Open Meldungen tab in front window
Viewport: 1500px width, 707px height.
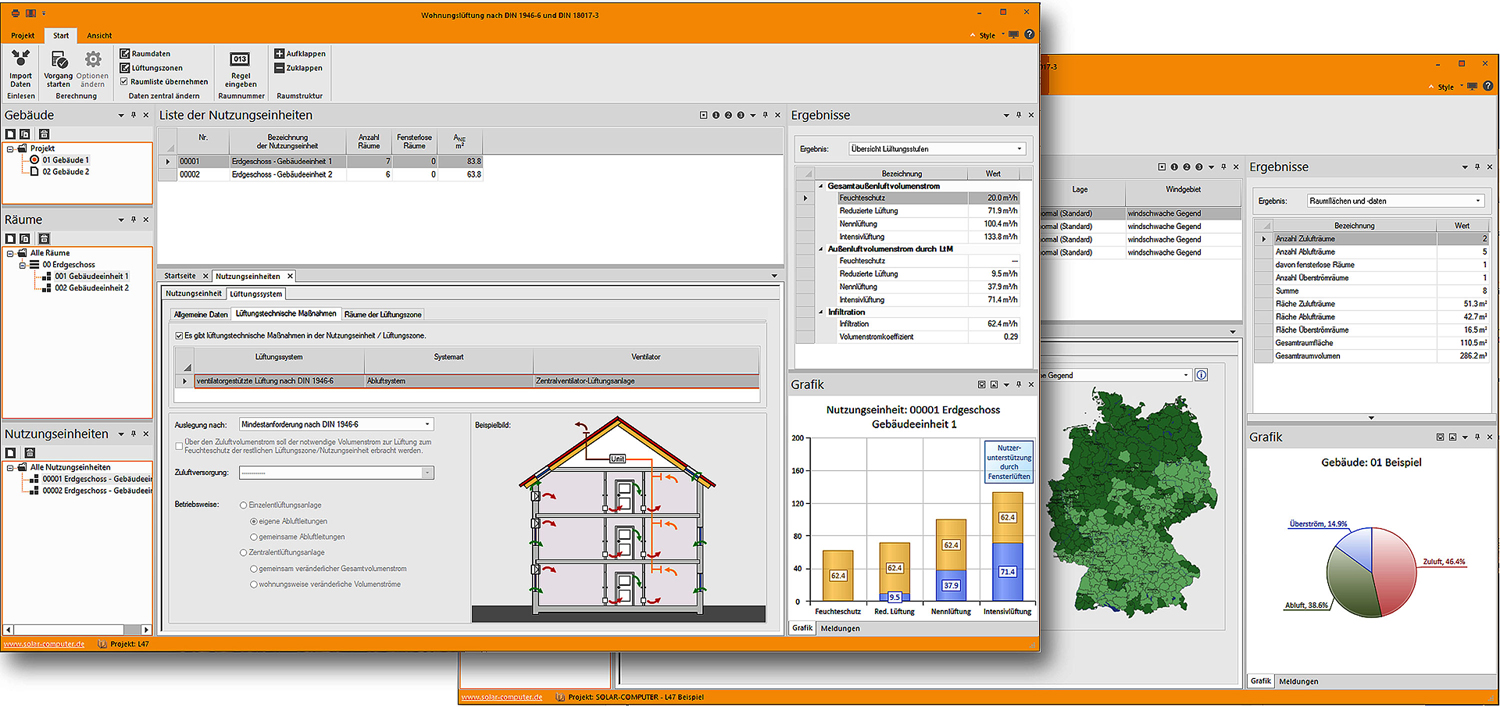[x=840, y=628]
